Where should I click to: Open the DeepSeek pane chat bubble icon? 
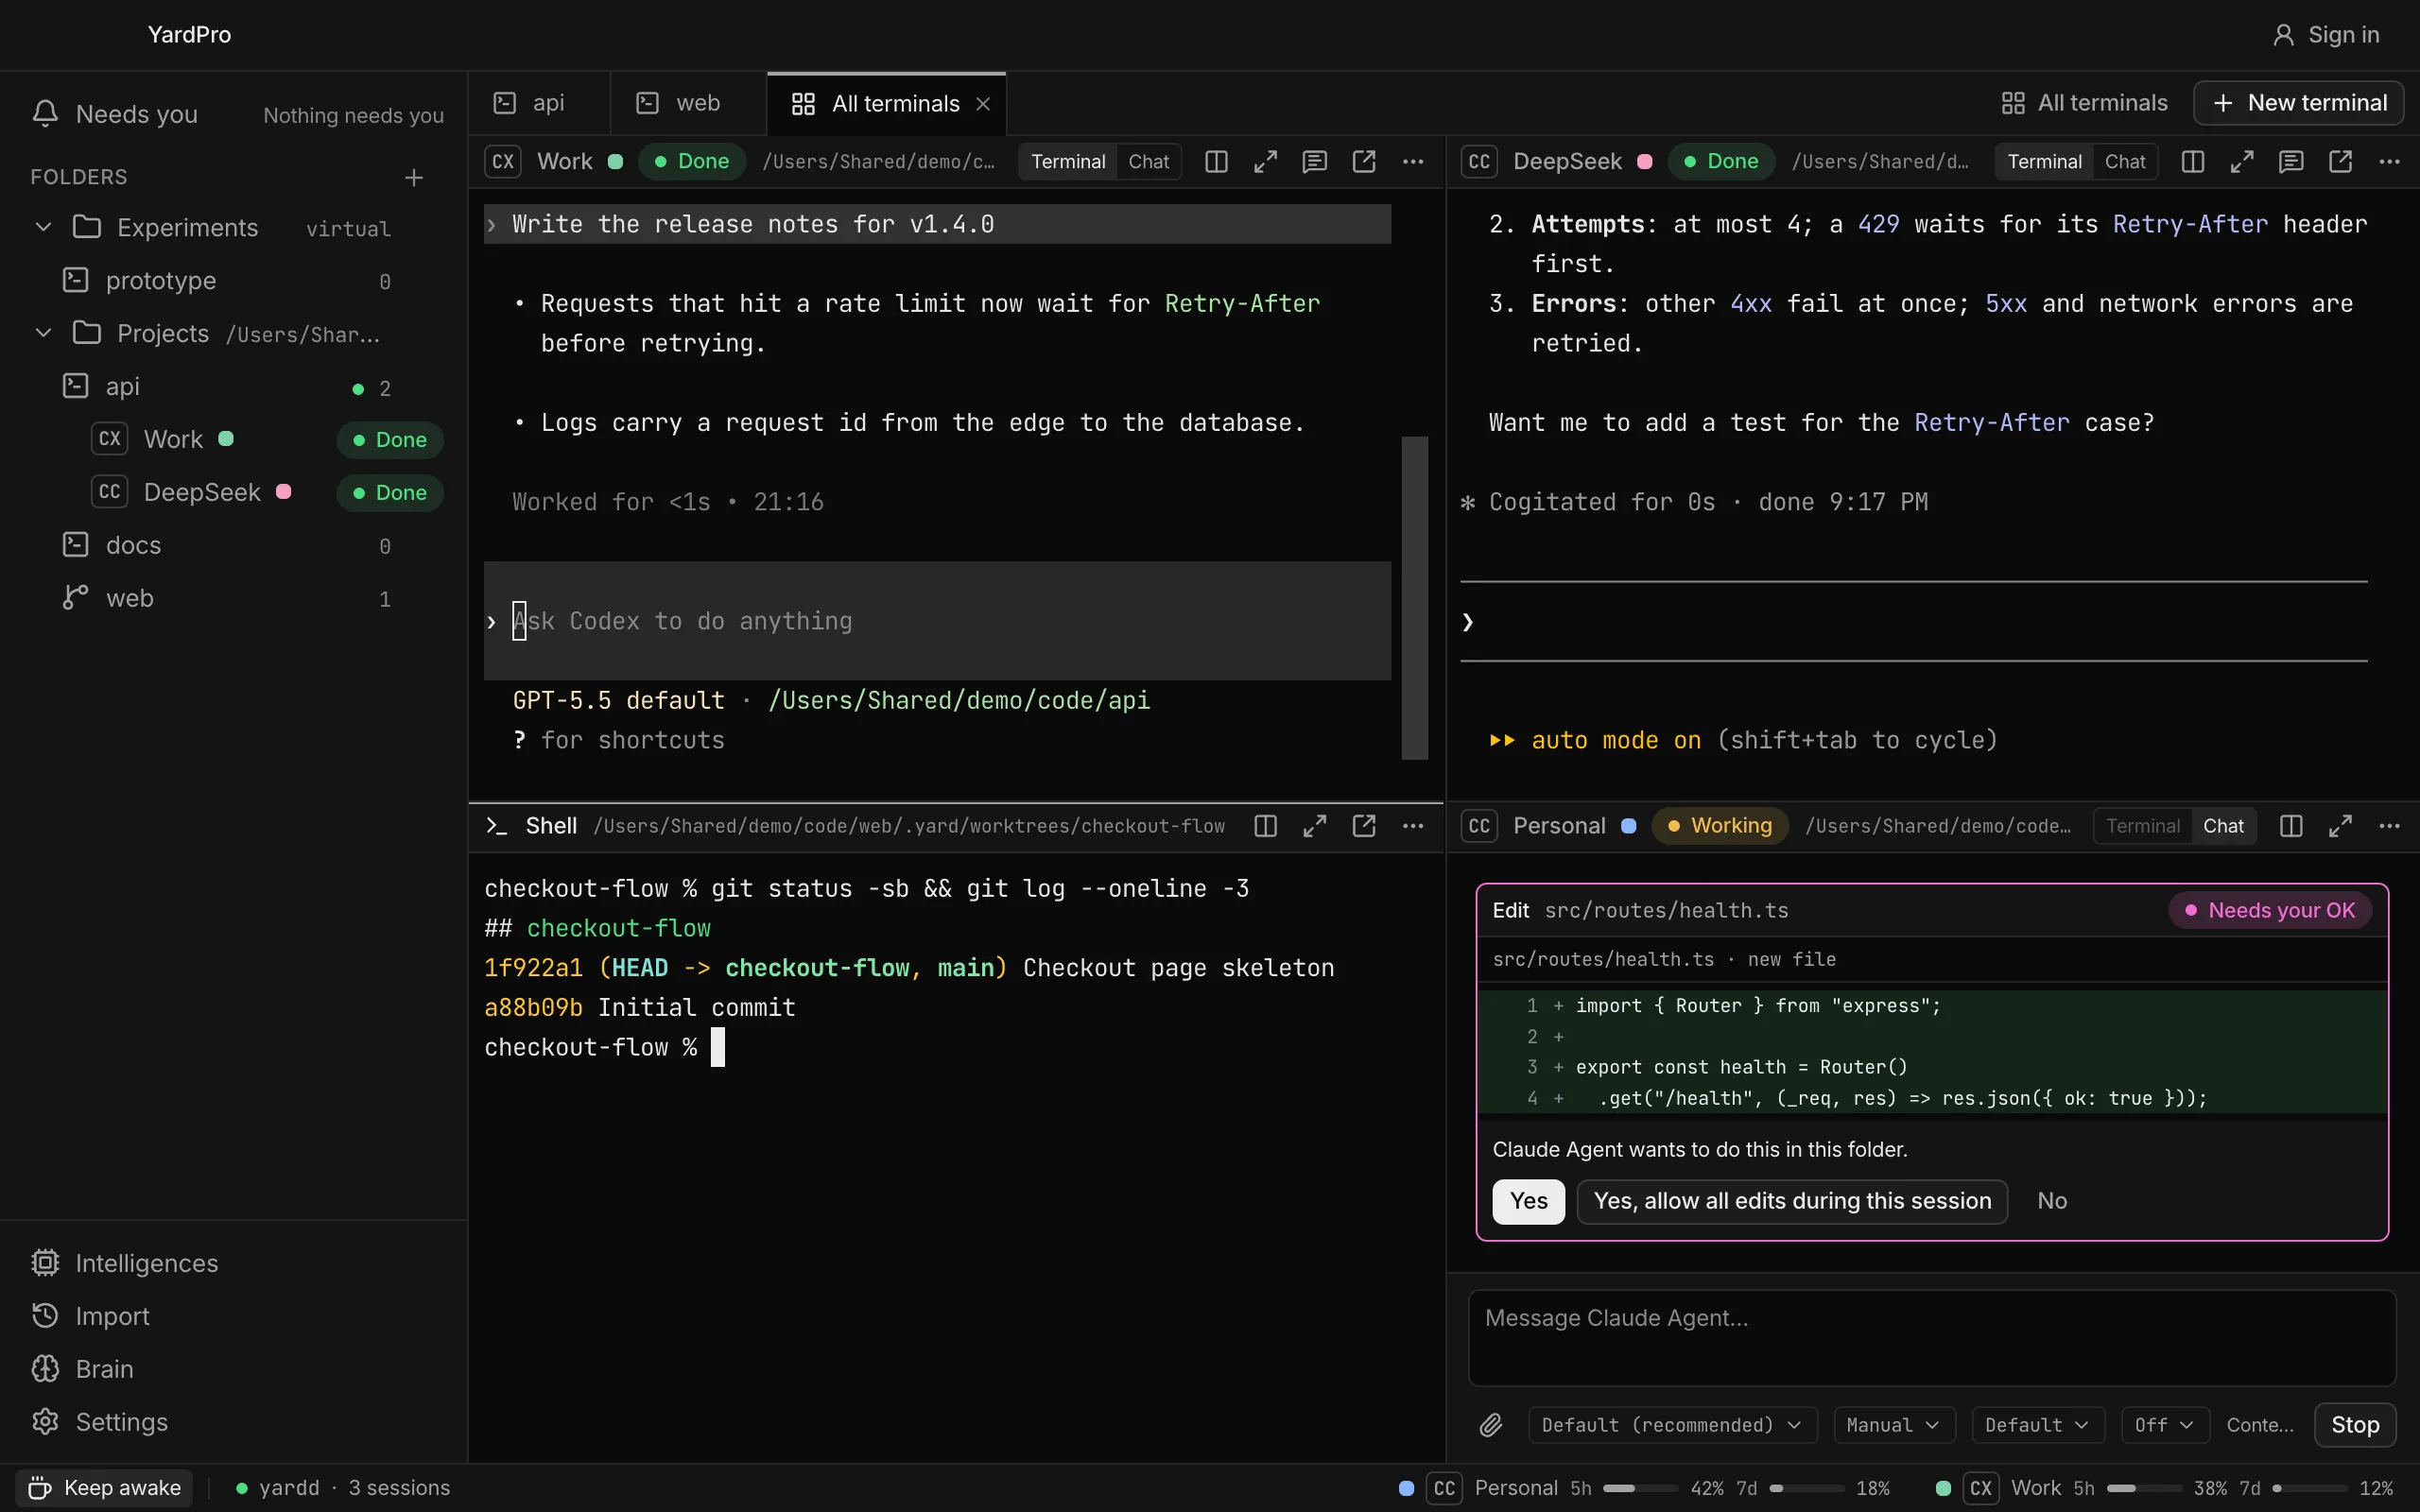coord(2291,161)
